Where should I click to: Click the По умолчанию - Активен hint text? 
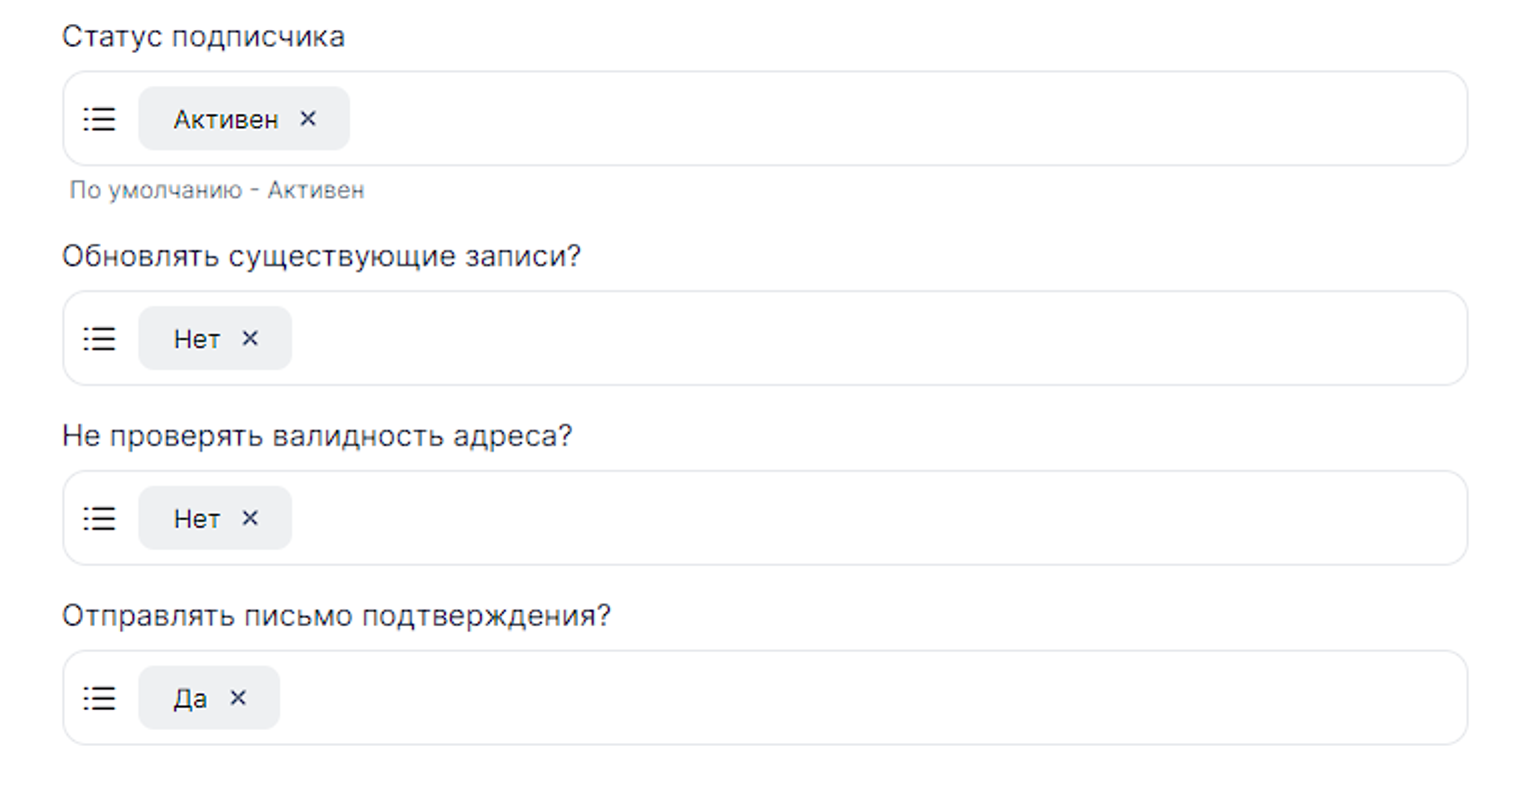217,190
